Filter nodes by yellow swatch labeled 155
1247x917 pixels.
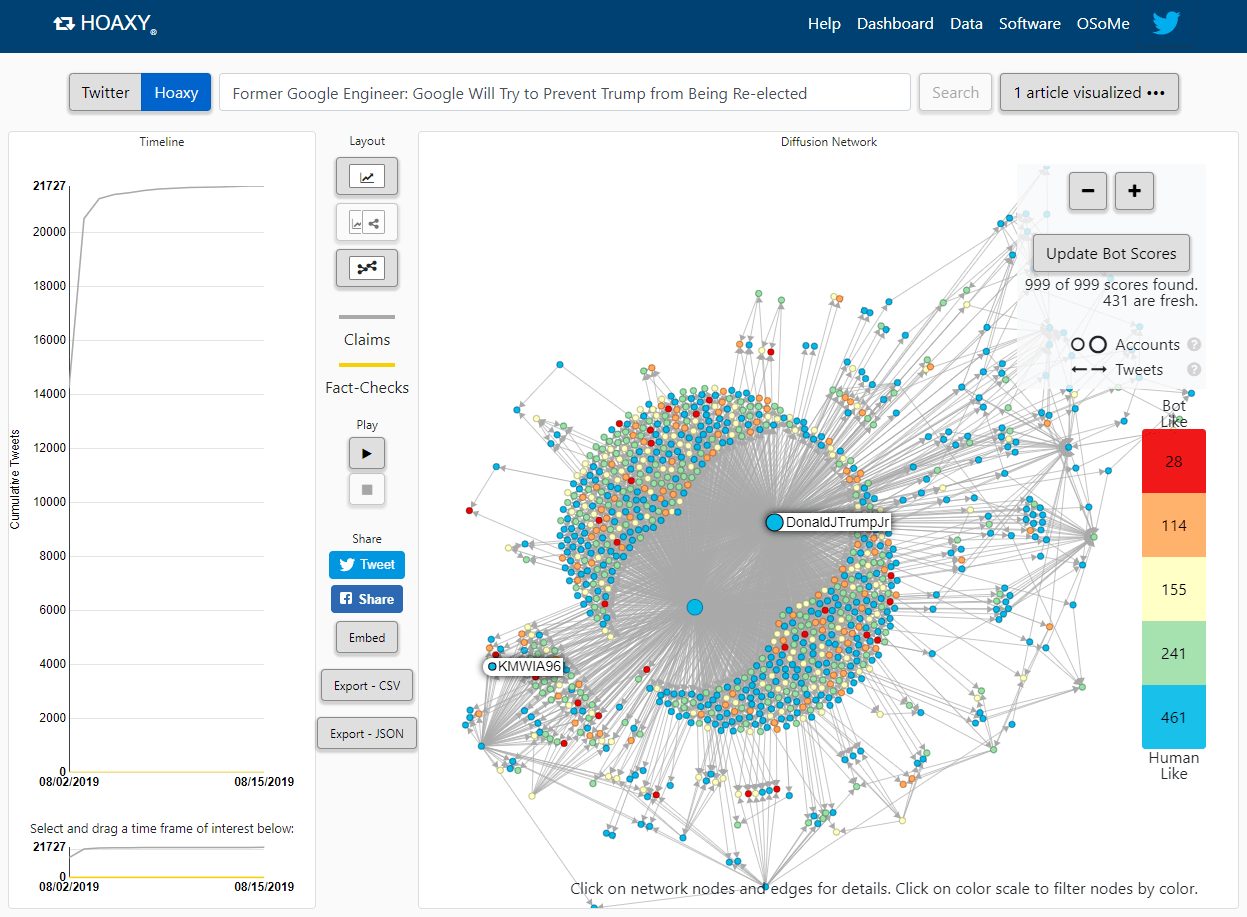pos(1174,589)
